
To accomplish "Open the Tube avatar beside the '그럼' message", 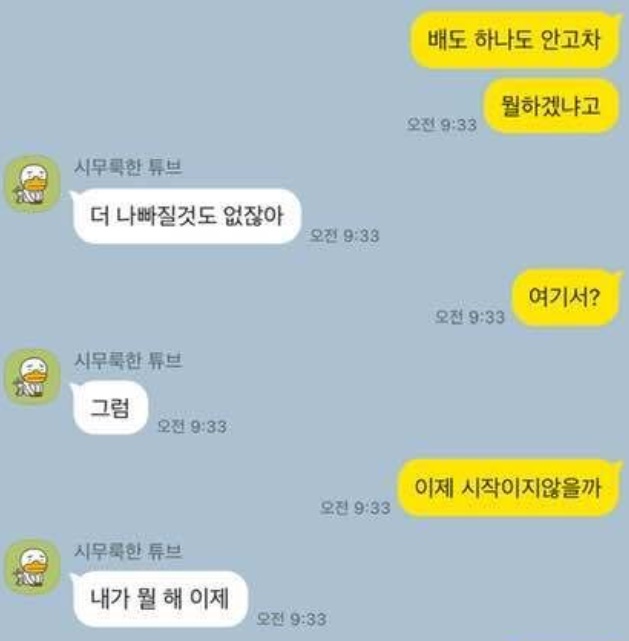I will pyautogui.click(x=32, y=377).
